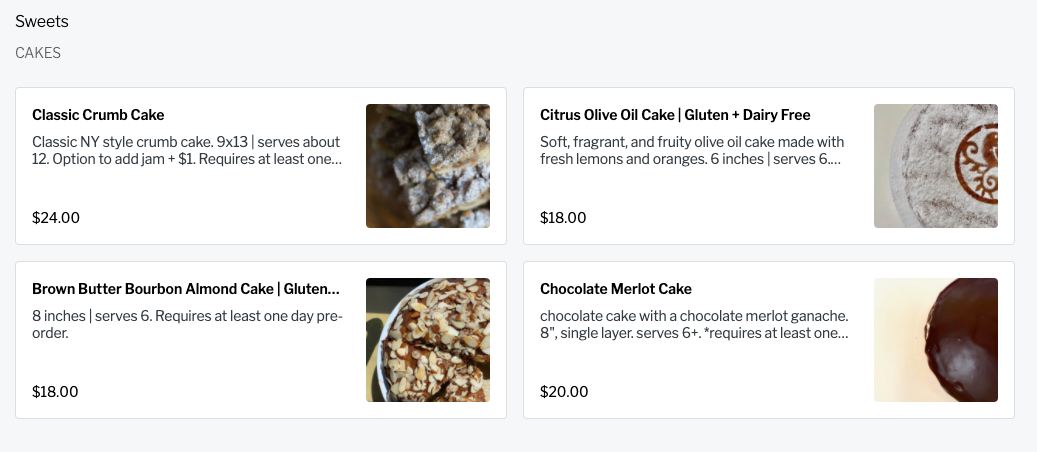The width and height of the screenshot is (1037, 452).
Task: Click the Classic Crumb Cake title
Action: (98, 115)
